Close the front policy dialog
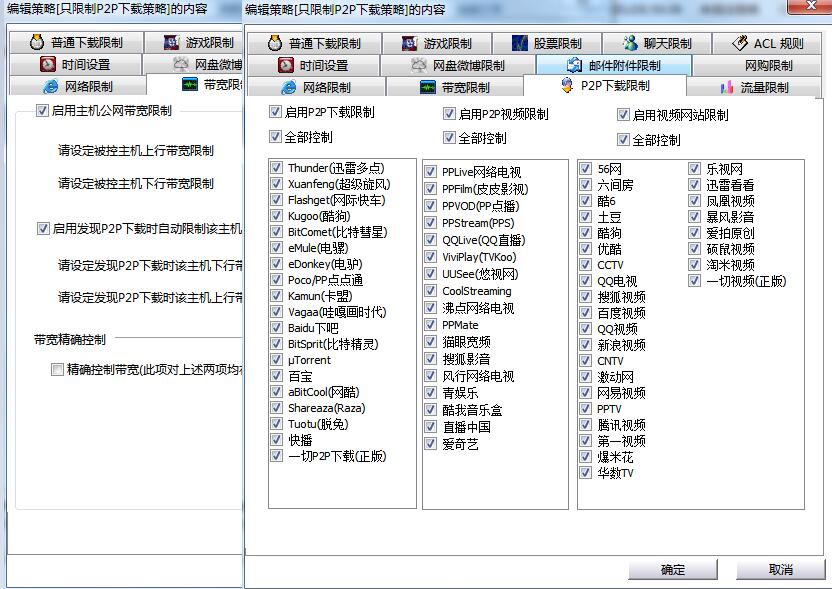The height and width of the screenshot is (589, 832). pos(810,5)
